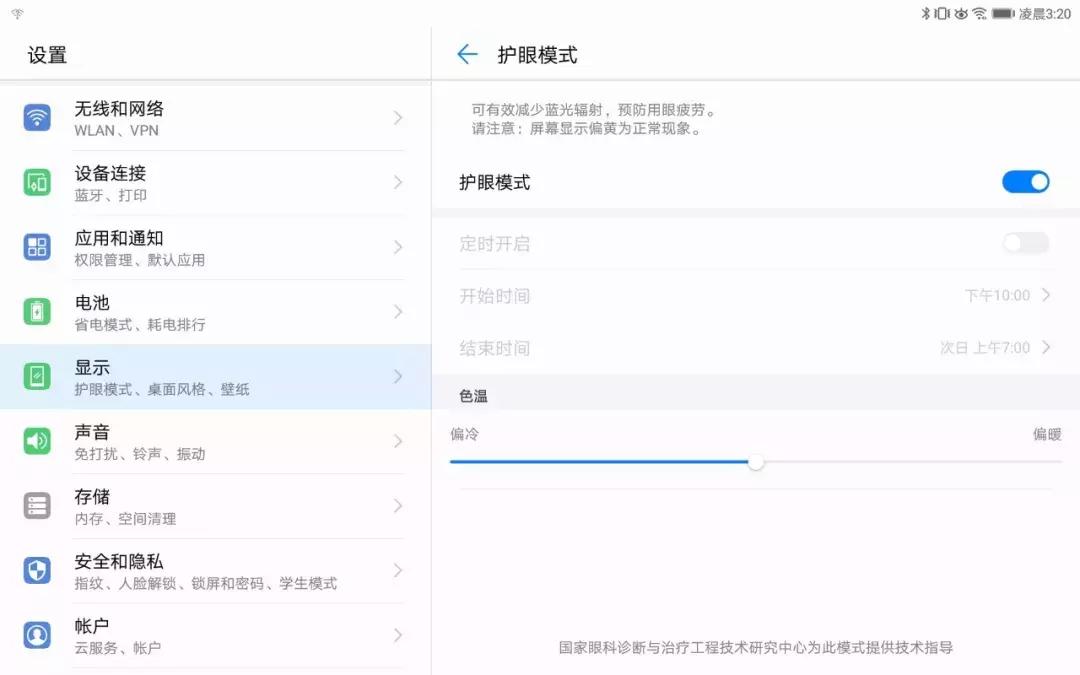
Task: Expand the 结束时间 end time chevron
Action: coord(1049,347)
